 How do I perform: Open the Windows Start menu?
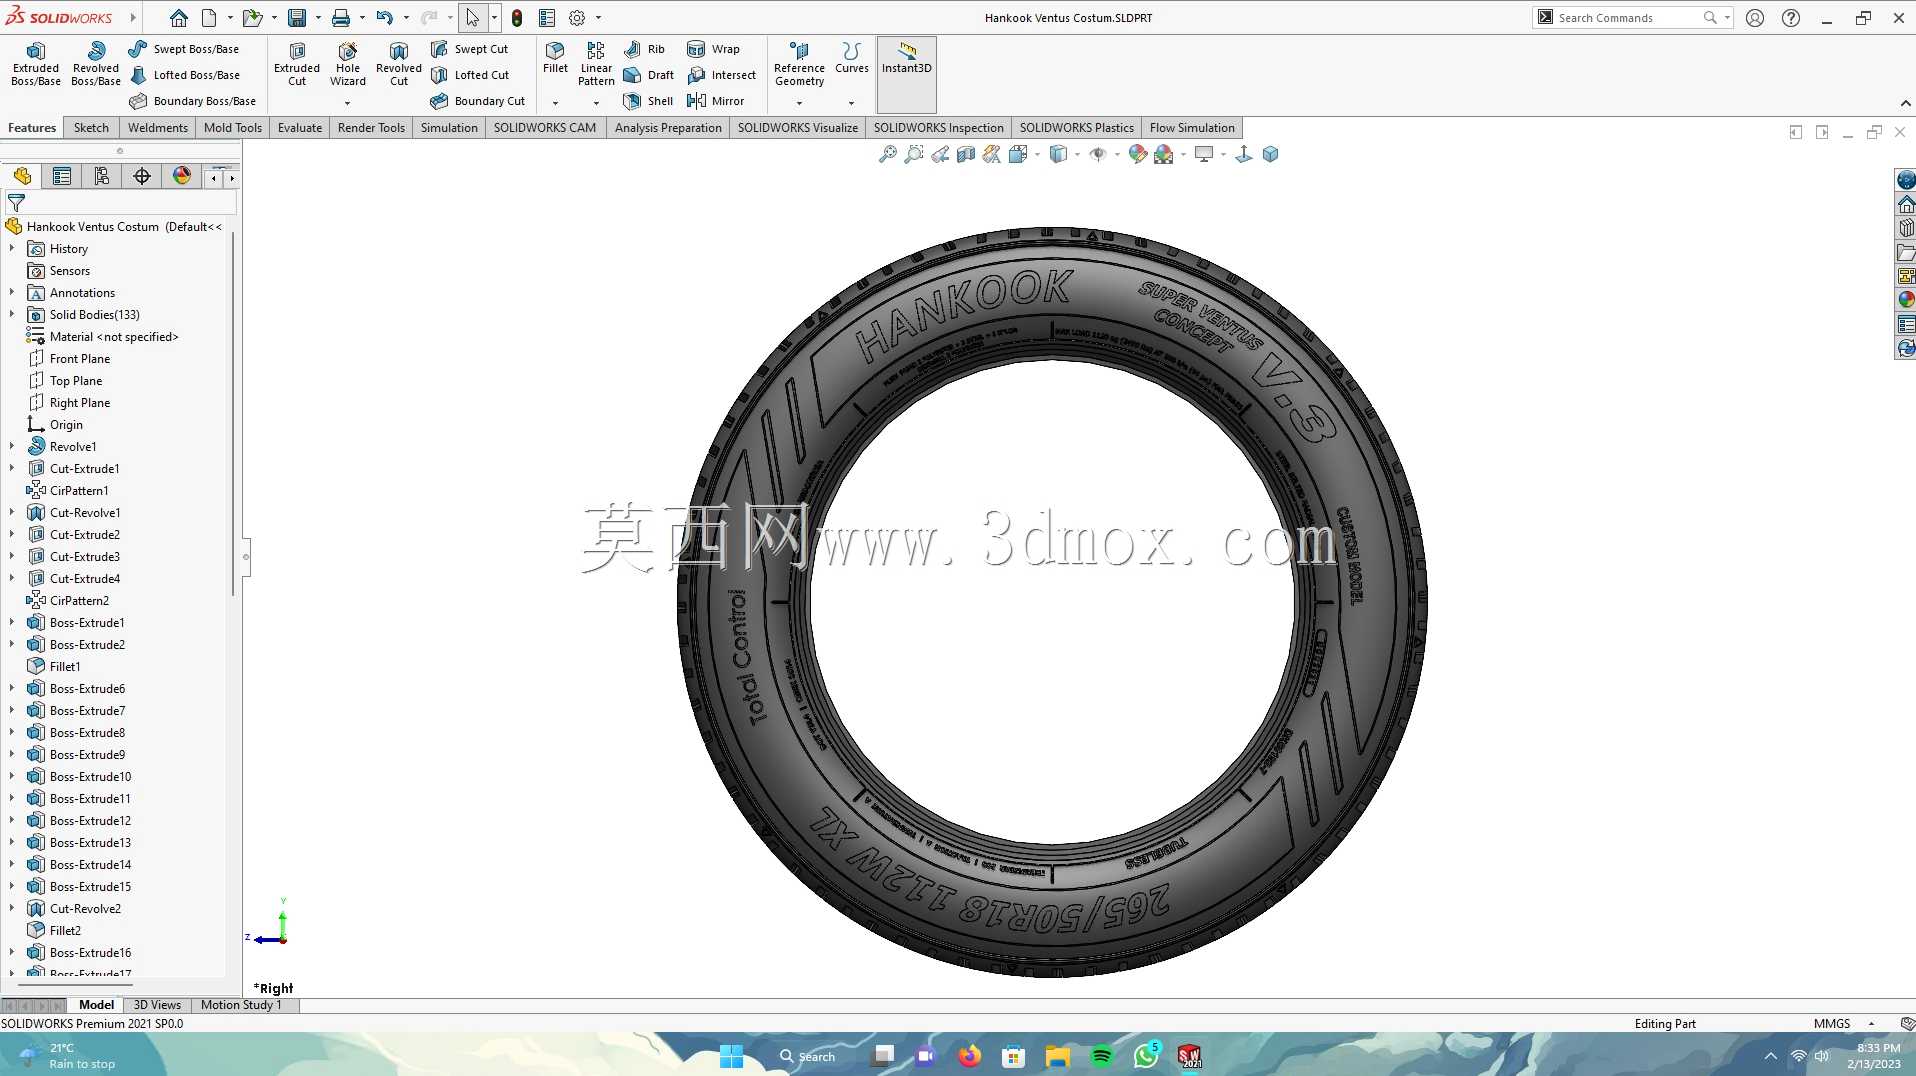coord(731,1056)
